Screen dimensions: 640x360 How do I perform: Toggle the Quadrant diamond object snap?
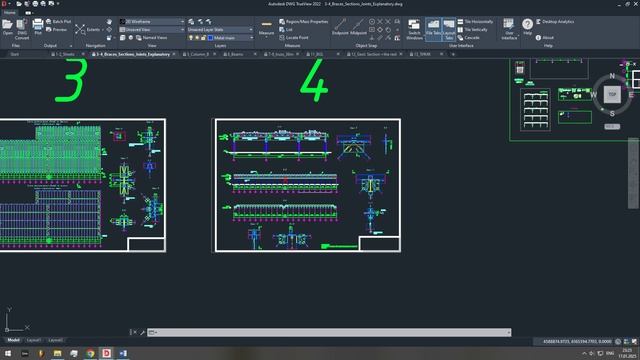380,29
